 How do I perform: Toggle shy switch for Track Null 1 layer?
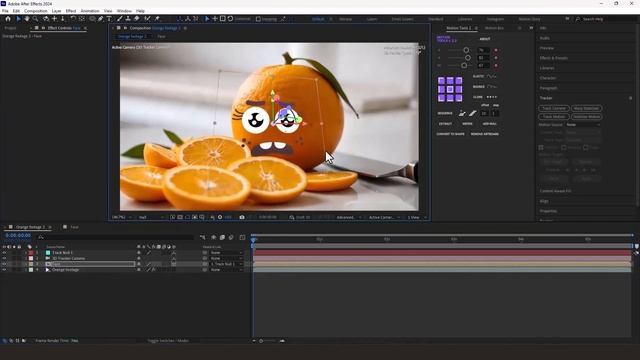tap(139, 253)
